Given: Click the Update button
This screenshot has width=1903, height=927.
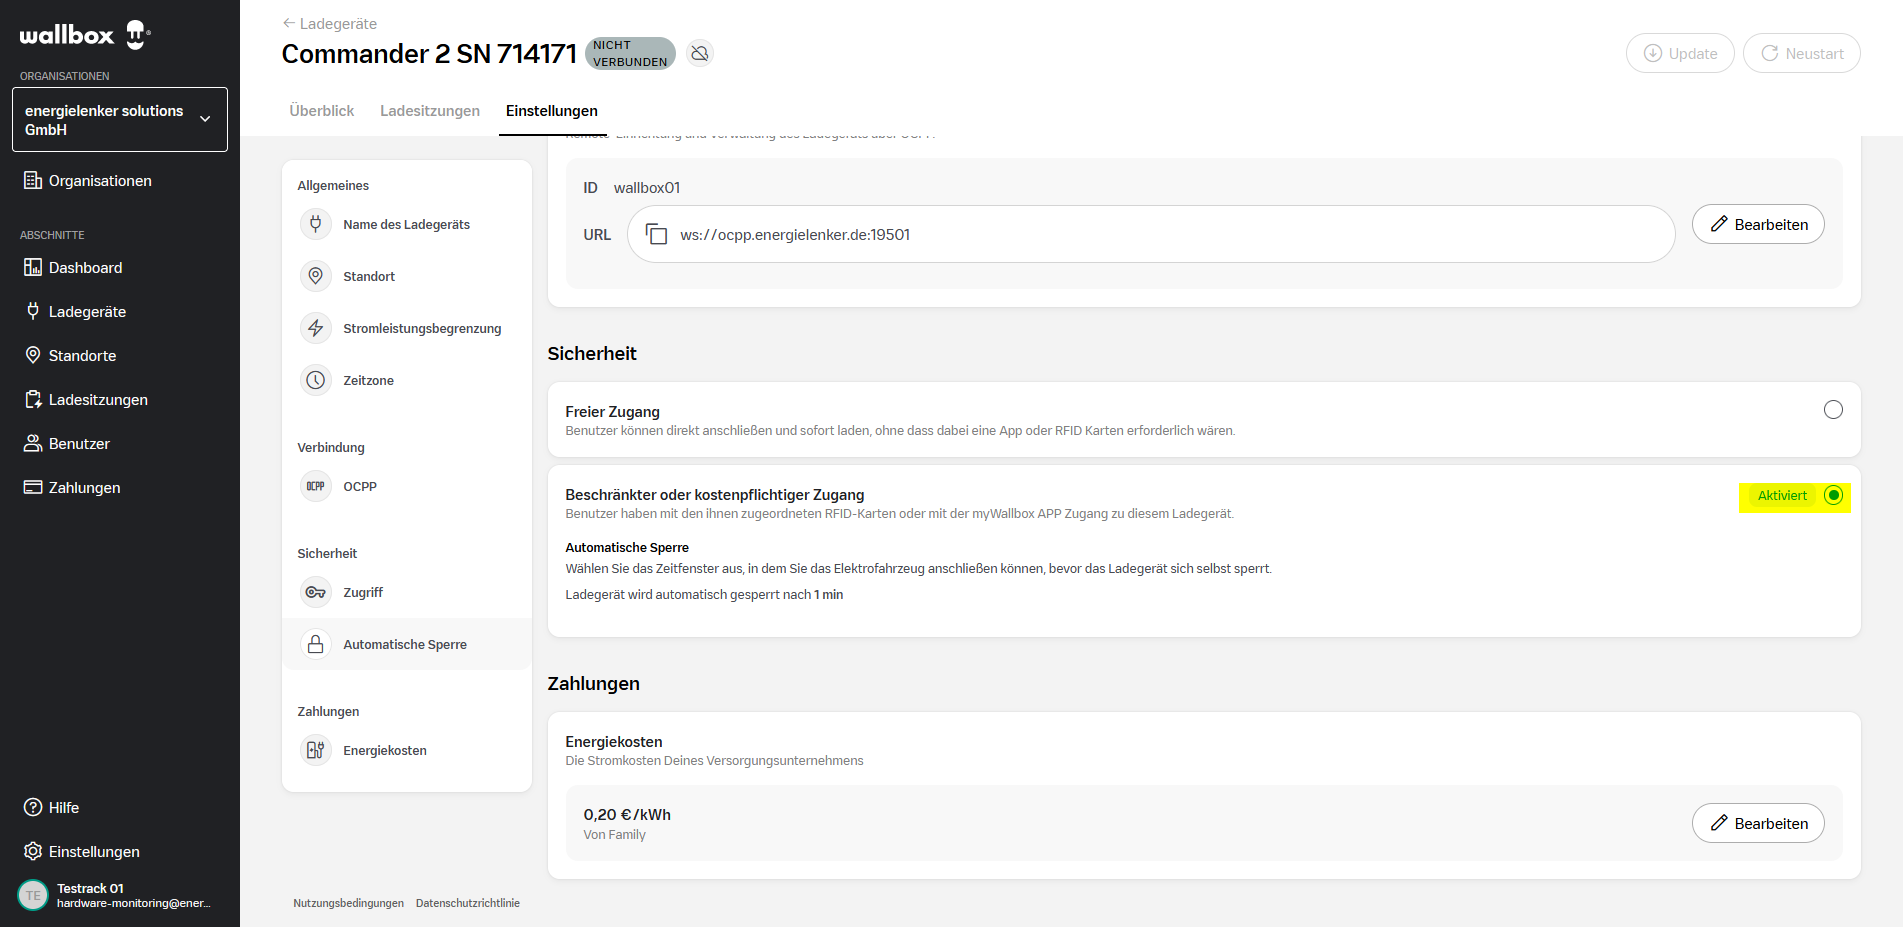Looking at the screenshot, I should tap(1680, 53).
